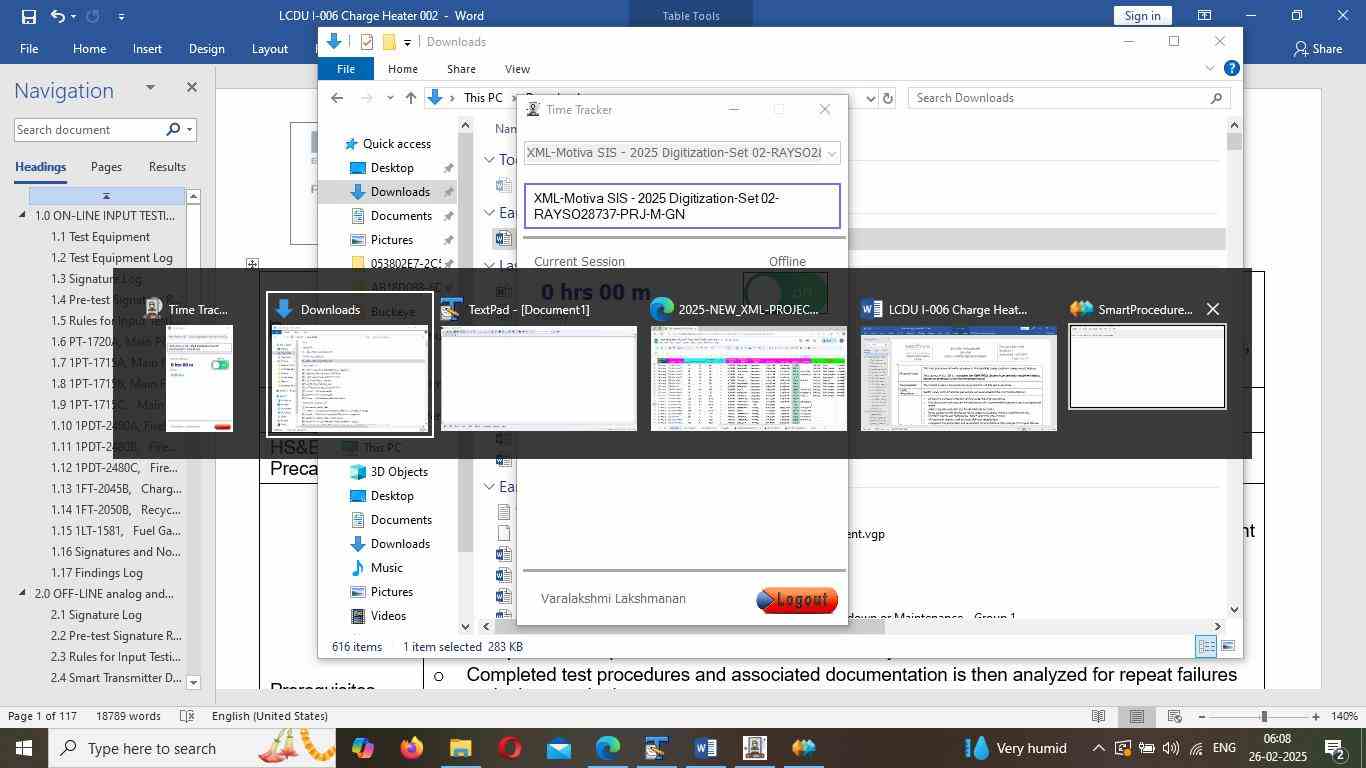Select heading 2.1 Signature Log

click(x=96, y=615)
